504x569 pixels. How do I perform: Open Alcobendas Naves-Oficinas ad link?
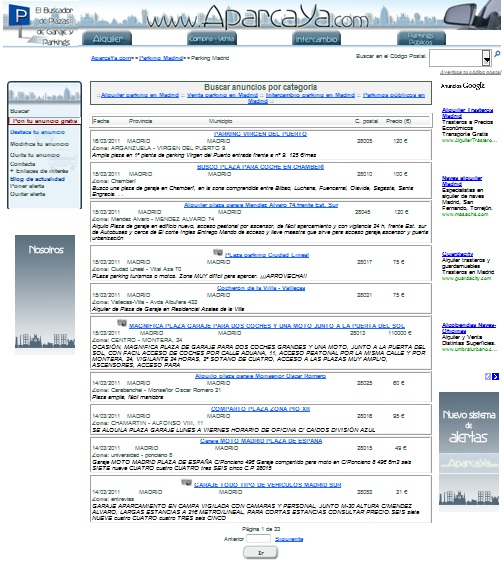[x=469, y=328]
